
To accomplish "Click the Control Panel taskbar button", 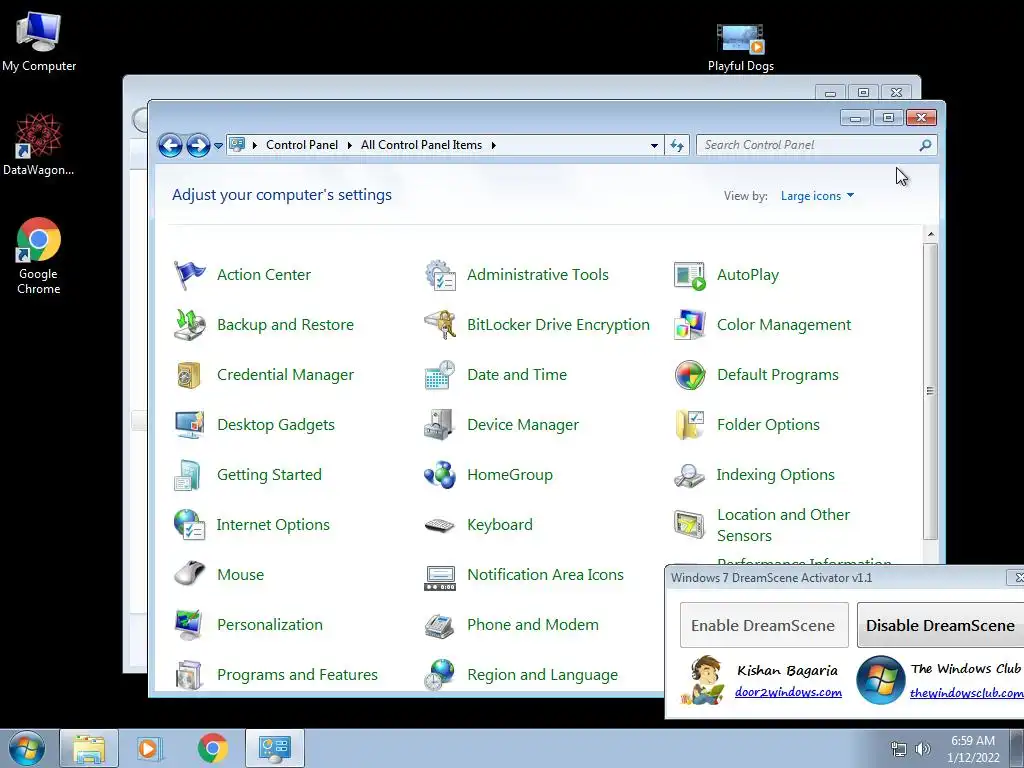I will pos(275,748).
